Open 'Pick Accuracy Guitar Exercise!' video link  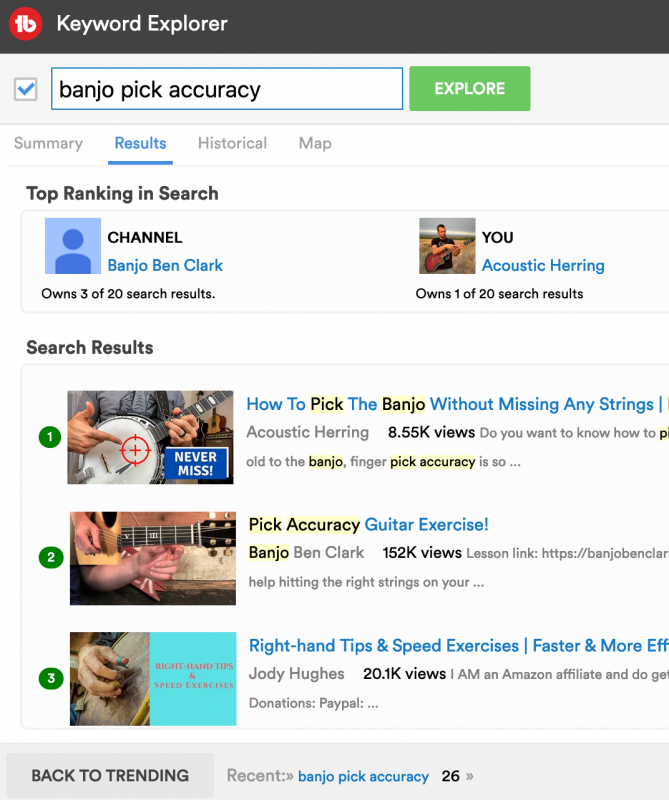pos(368,524)
